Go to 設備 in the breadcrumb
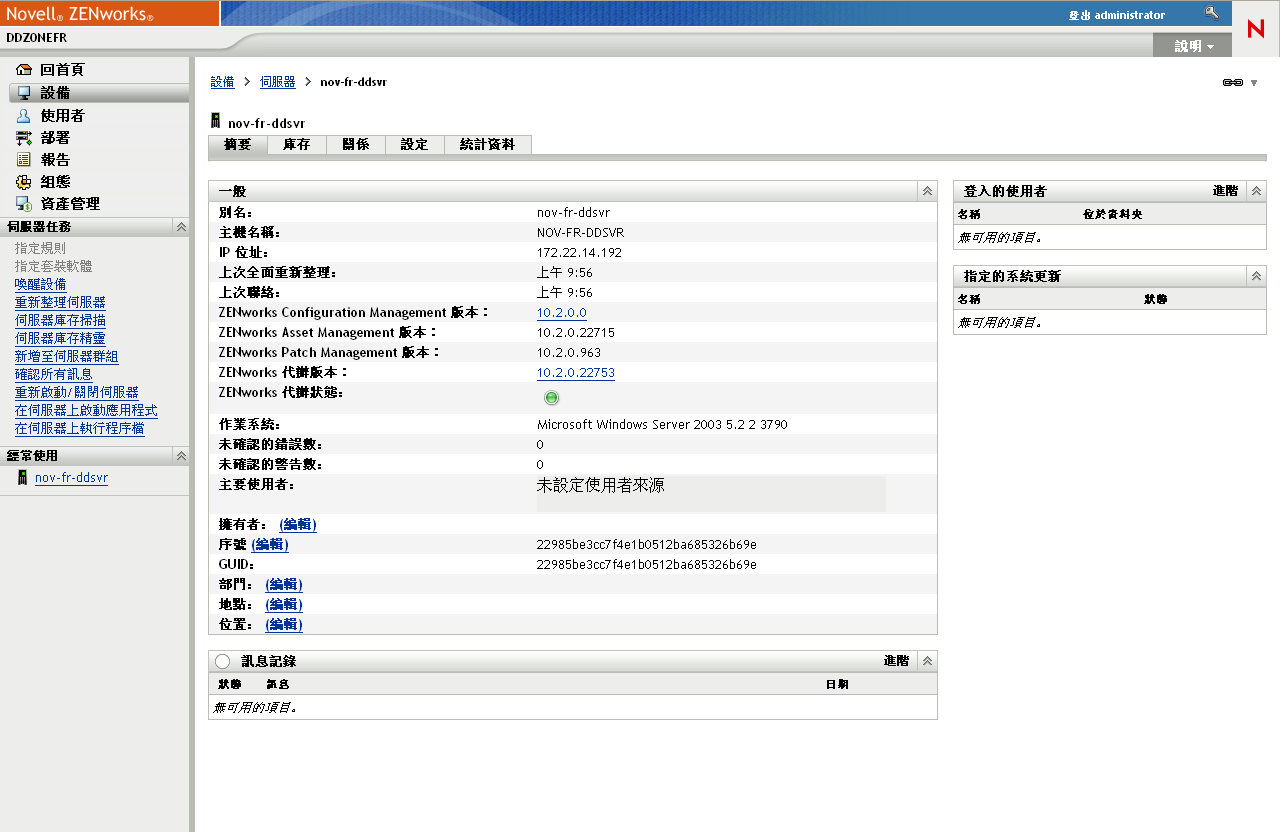Viewport: 1280px width, 832px height. [x=223, y=82]
